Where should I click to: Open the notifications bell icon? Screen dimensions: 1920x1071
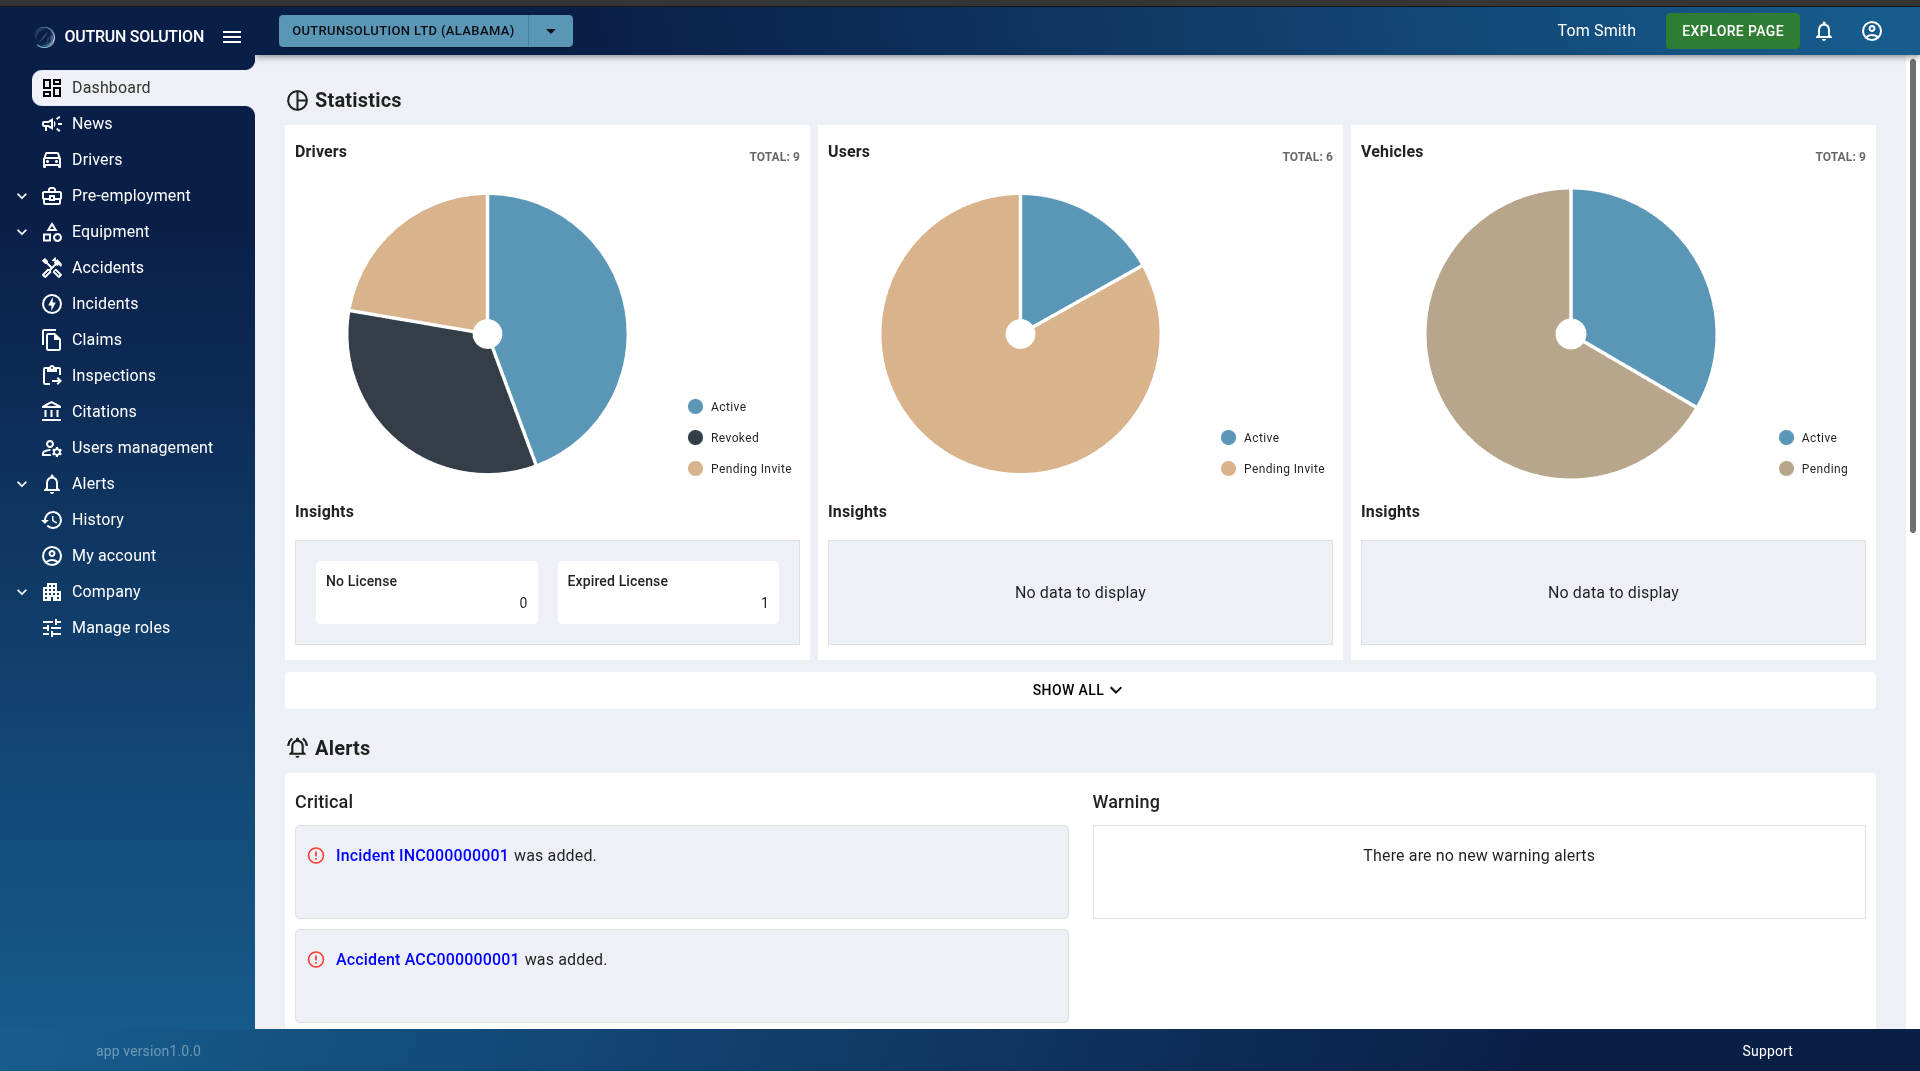click(1824, 31)
